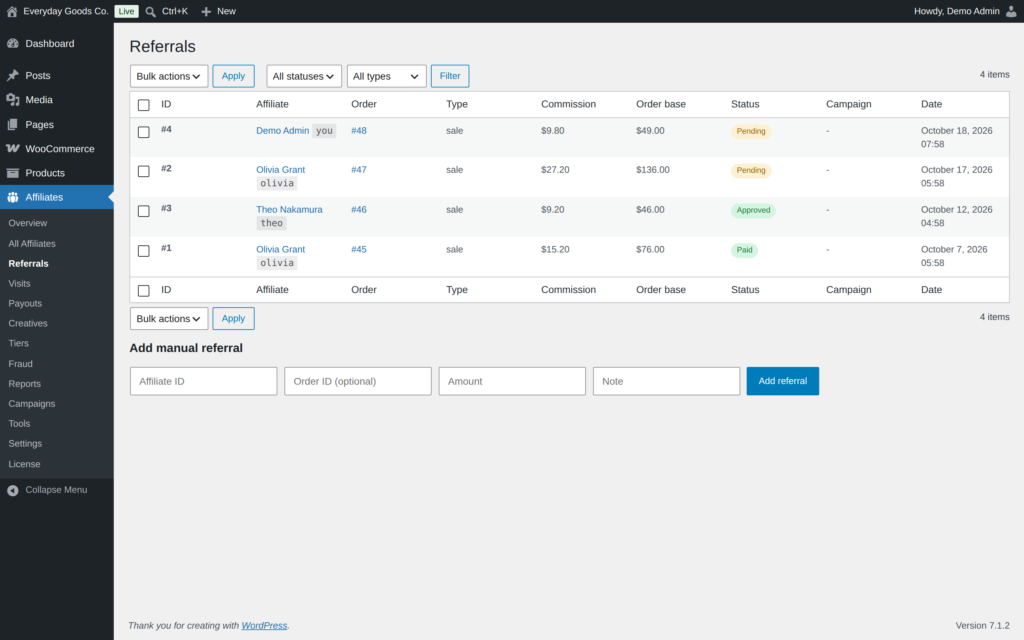Click the Media icon in sidebar
This screenshot has width=1024, height=640.
click(x=13, y=99)
